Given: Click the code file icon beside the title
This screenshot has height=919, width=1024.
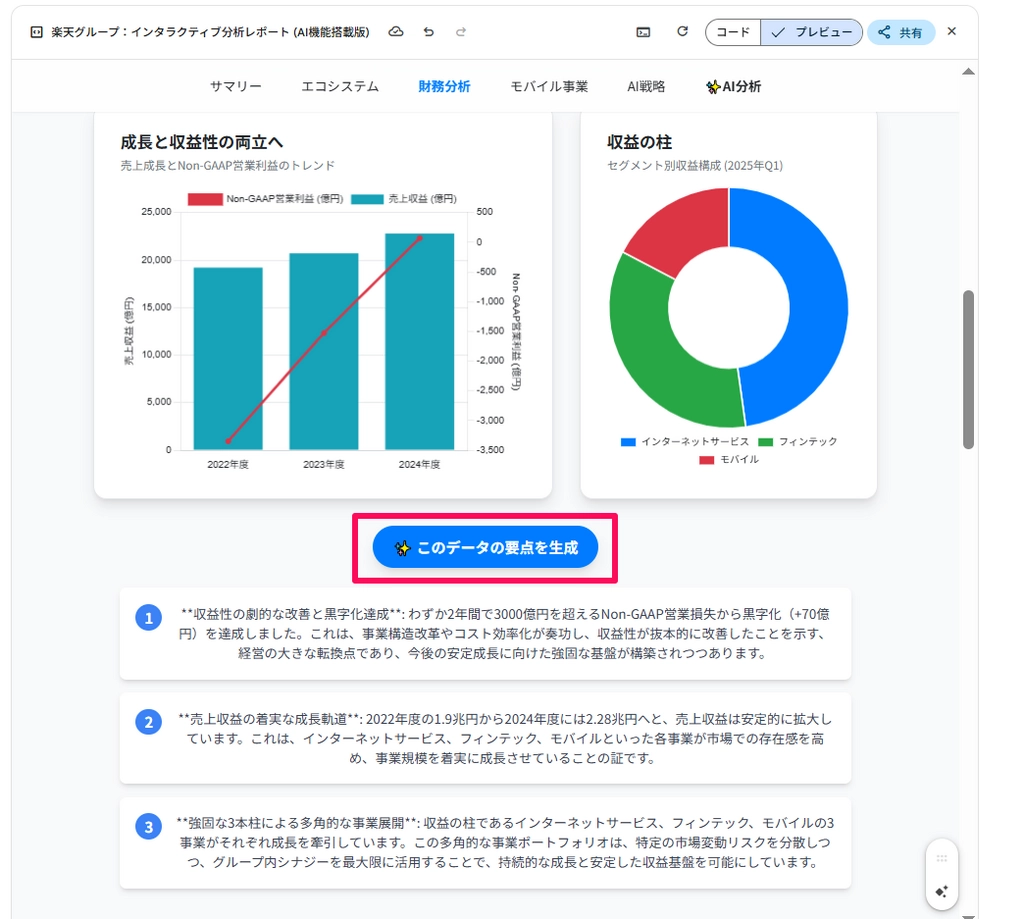Looking at the screenshot, I should (x=37, y=32).
